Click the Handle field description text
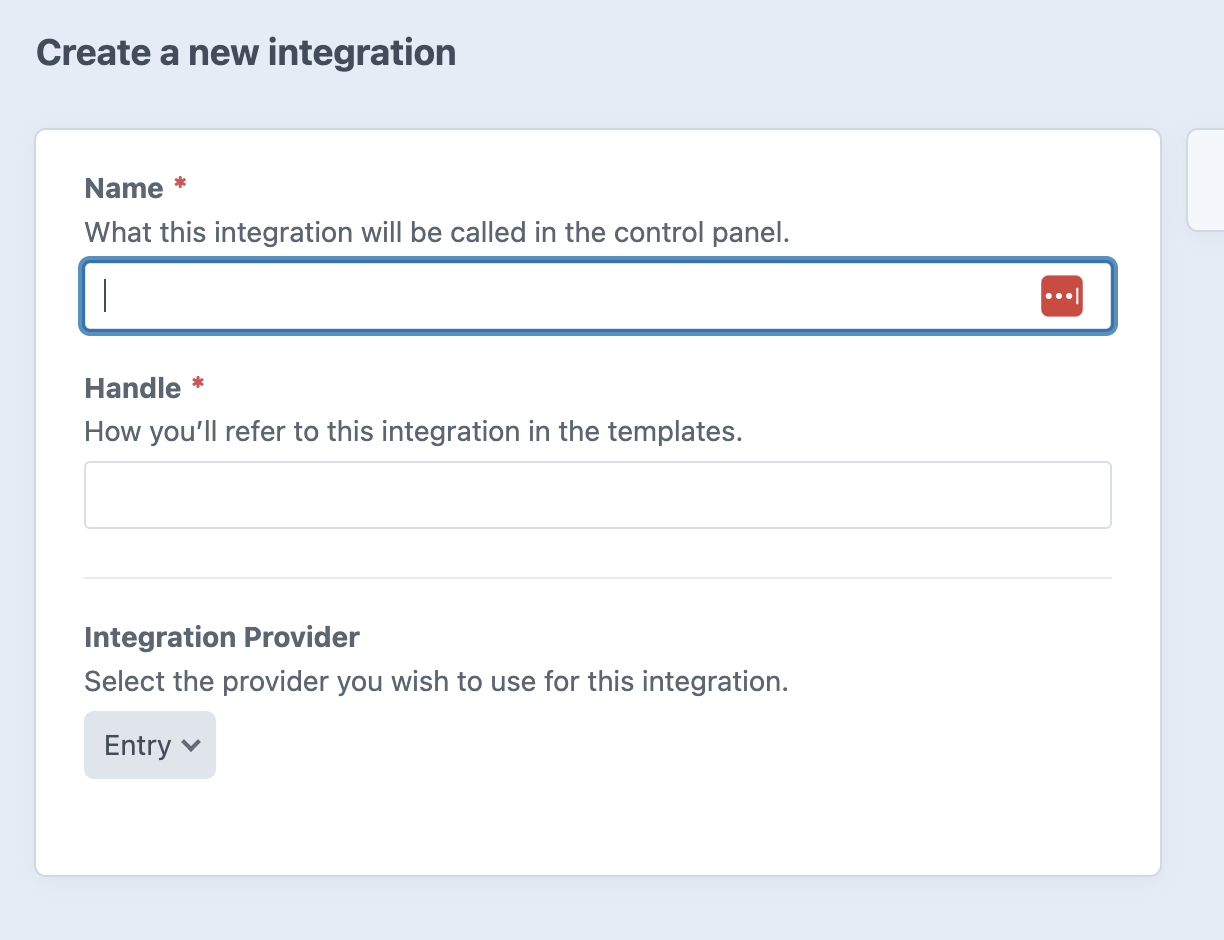The width and height of the screenshot is (1224, 940). point(412,431)
